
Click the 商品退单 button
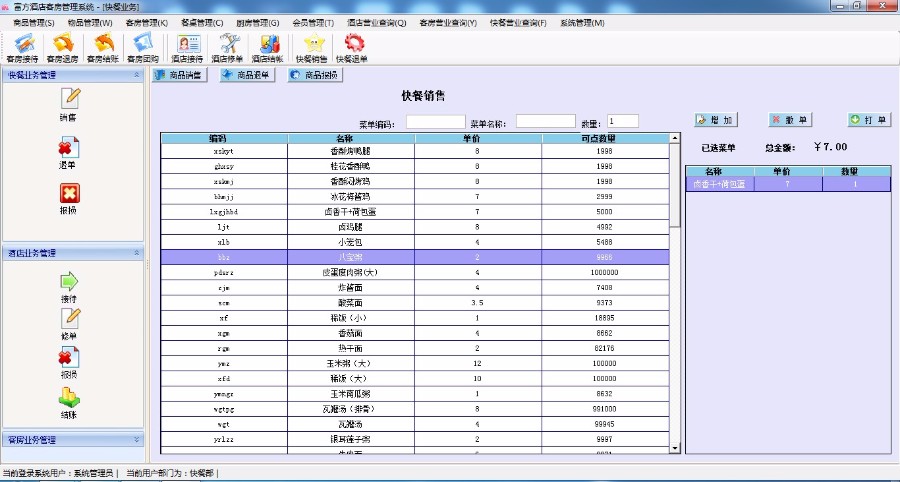click(247, 75)
